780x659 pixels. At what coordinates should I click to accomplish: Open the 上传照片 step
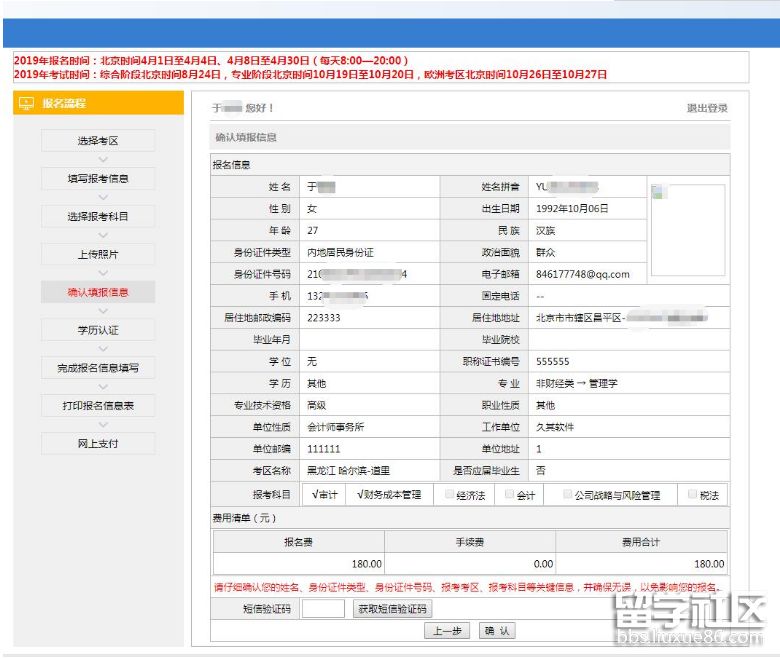[98, 254]
